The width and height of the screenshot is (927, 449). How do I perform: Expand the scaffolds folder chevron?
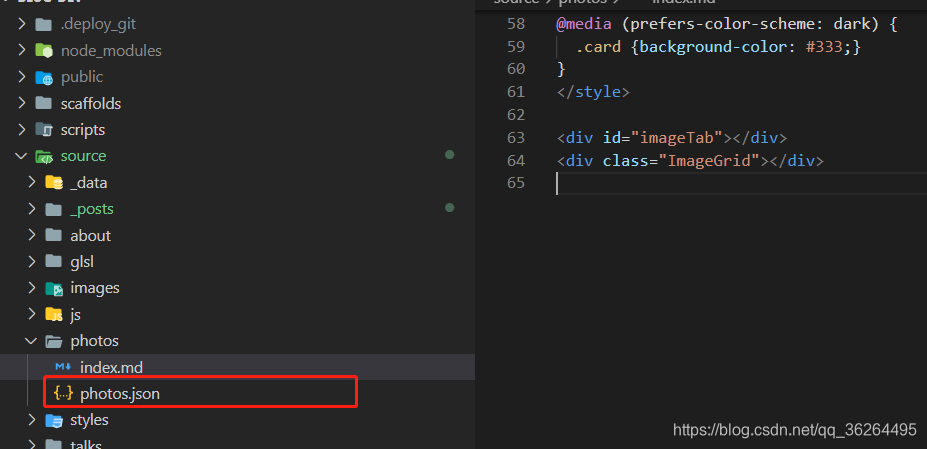click(x=22, y=103)
